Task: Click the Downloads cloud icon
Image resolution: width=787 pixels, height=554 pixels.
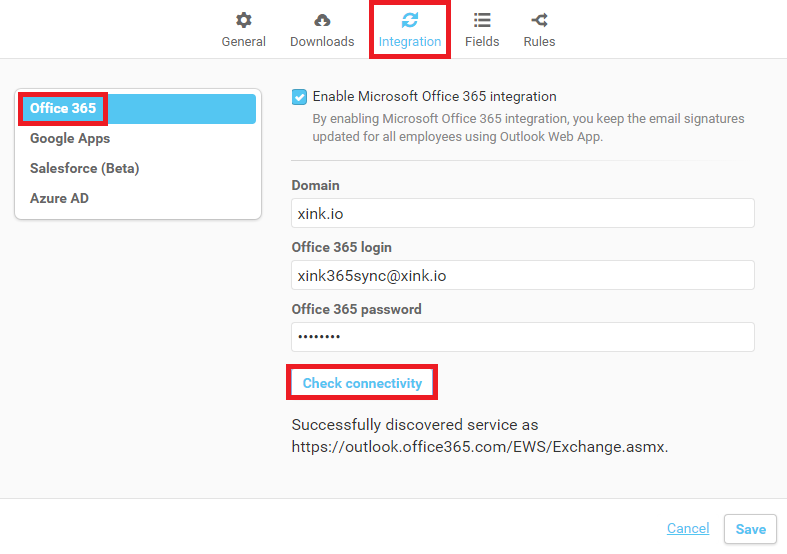Action: click(x=322, y=20)
